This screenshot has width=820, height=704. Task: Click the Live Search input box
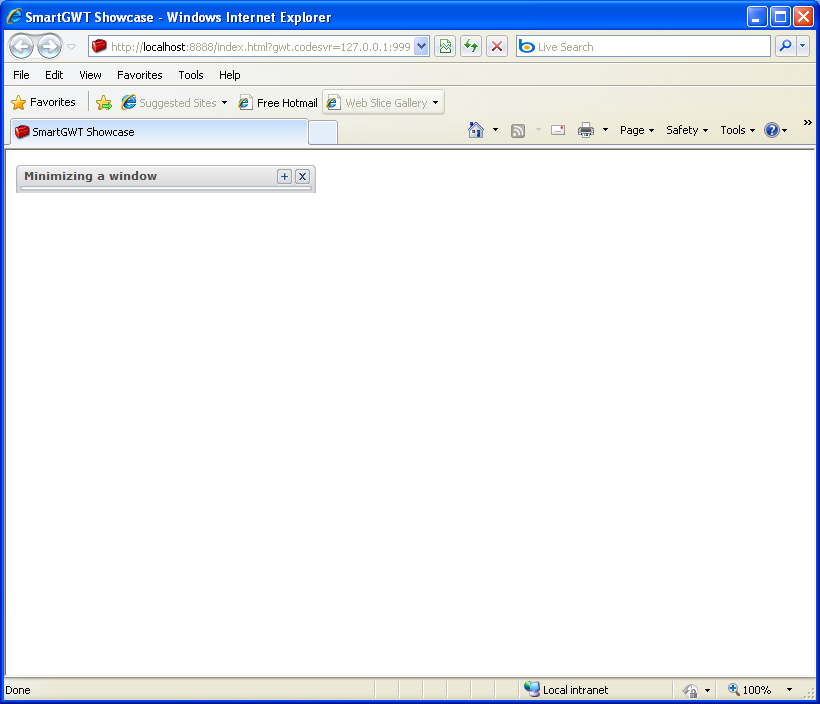pos(643,47)
